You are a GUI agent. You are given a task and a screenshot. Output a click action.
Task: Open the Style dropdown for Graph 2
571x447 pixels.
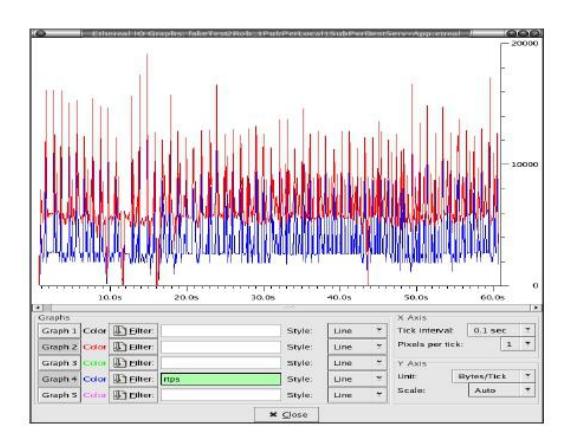click(x=357, y=347)
